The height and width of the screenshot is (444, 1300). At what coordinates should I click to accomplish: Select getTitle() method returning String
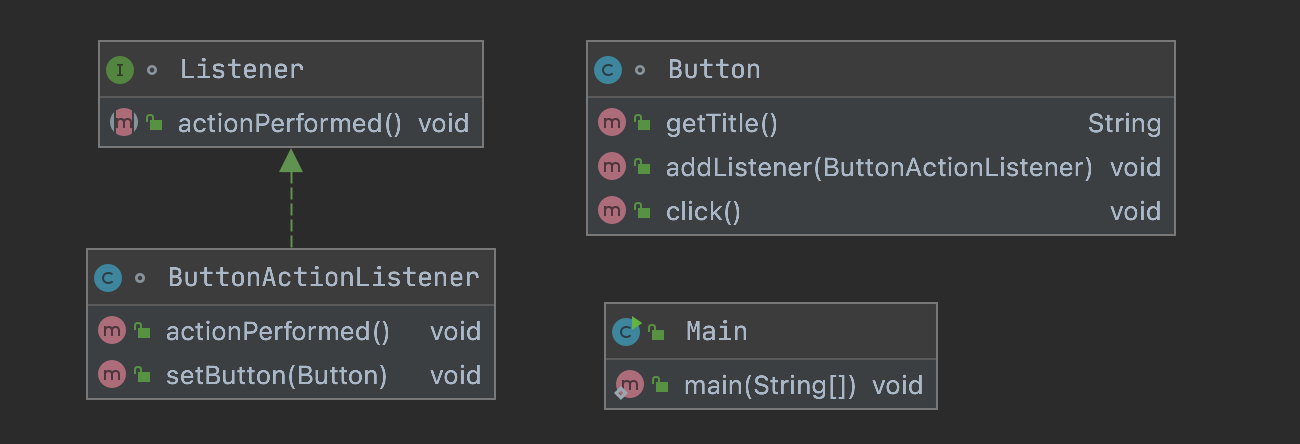pyautogui.click(x=880, y=123)
